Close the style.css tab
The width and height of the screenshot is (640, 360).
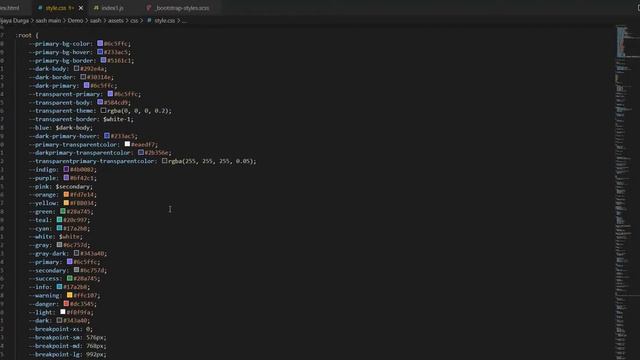point(81,8)
